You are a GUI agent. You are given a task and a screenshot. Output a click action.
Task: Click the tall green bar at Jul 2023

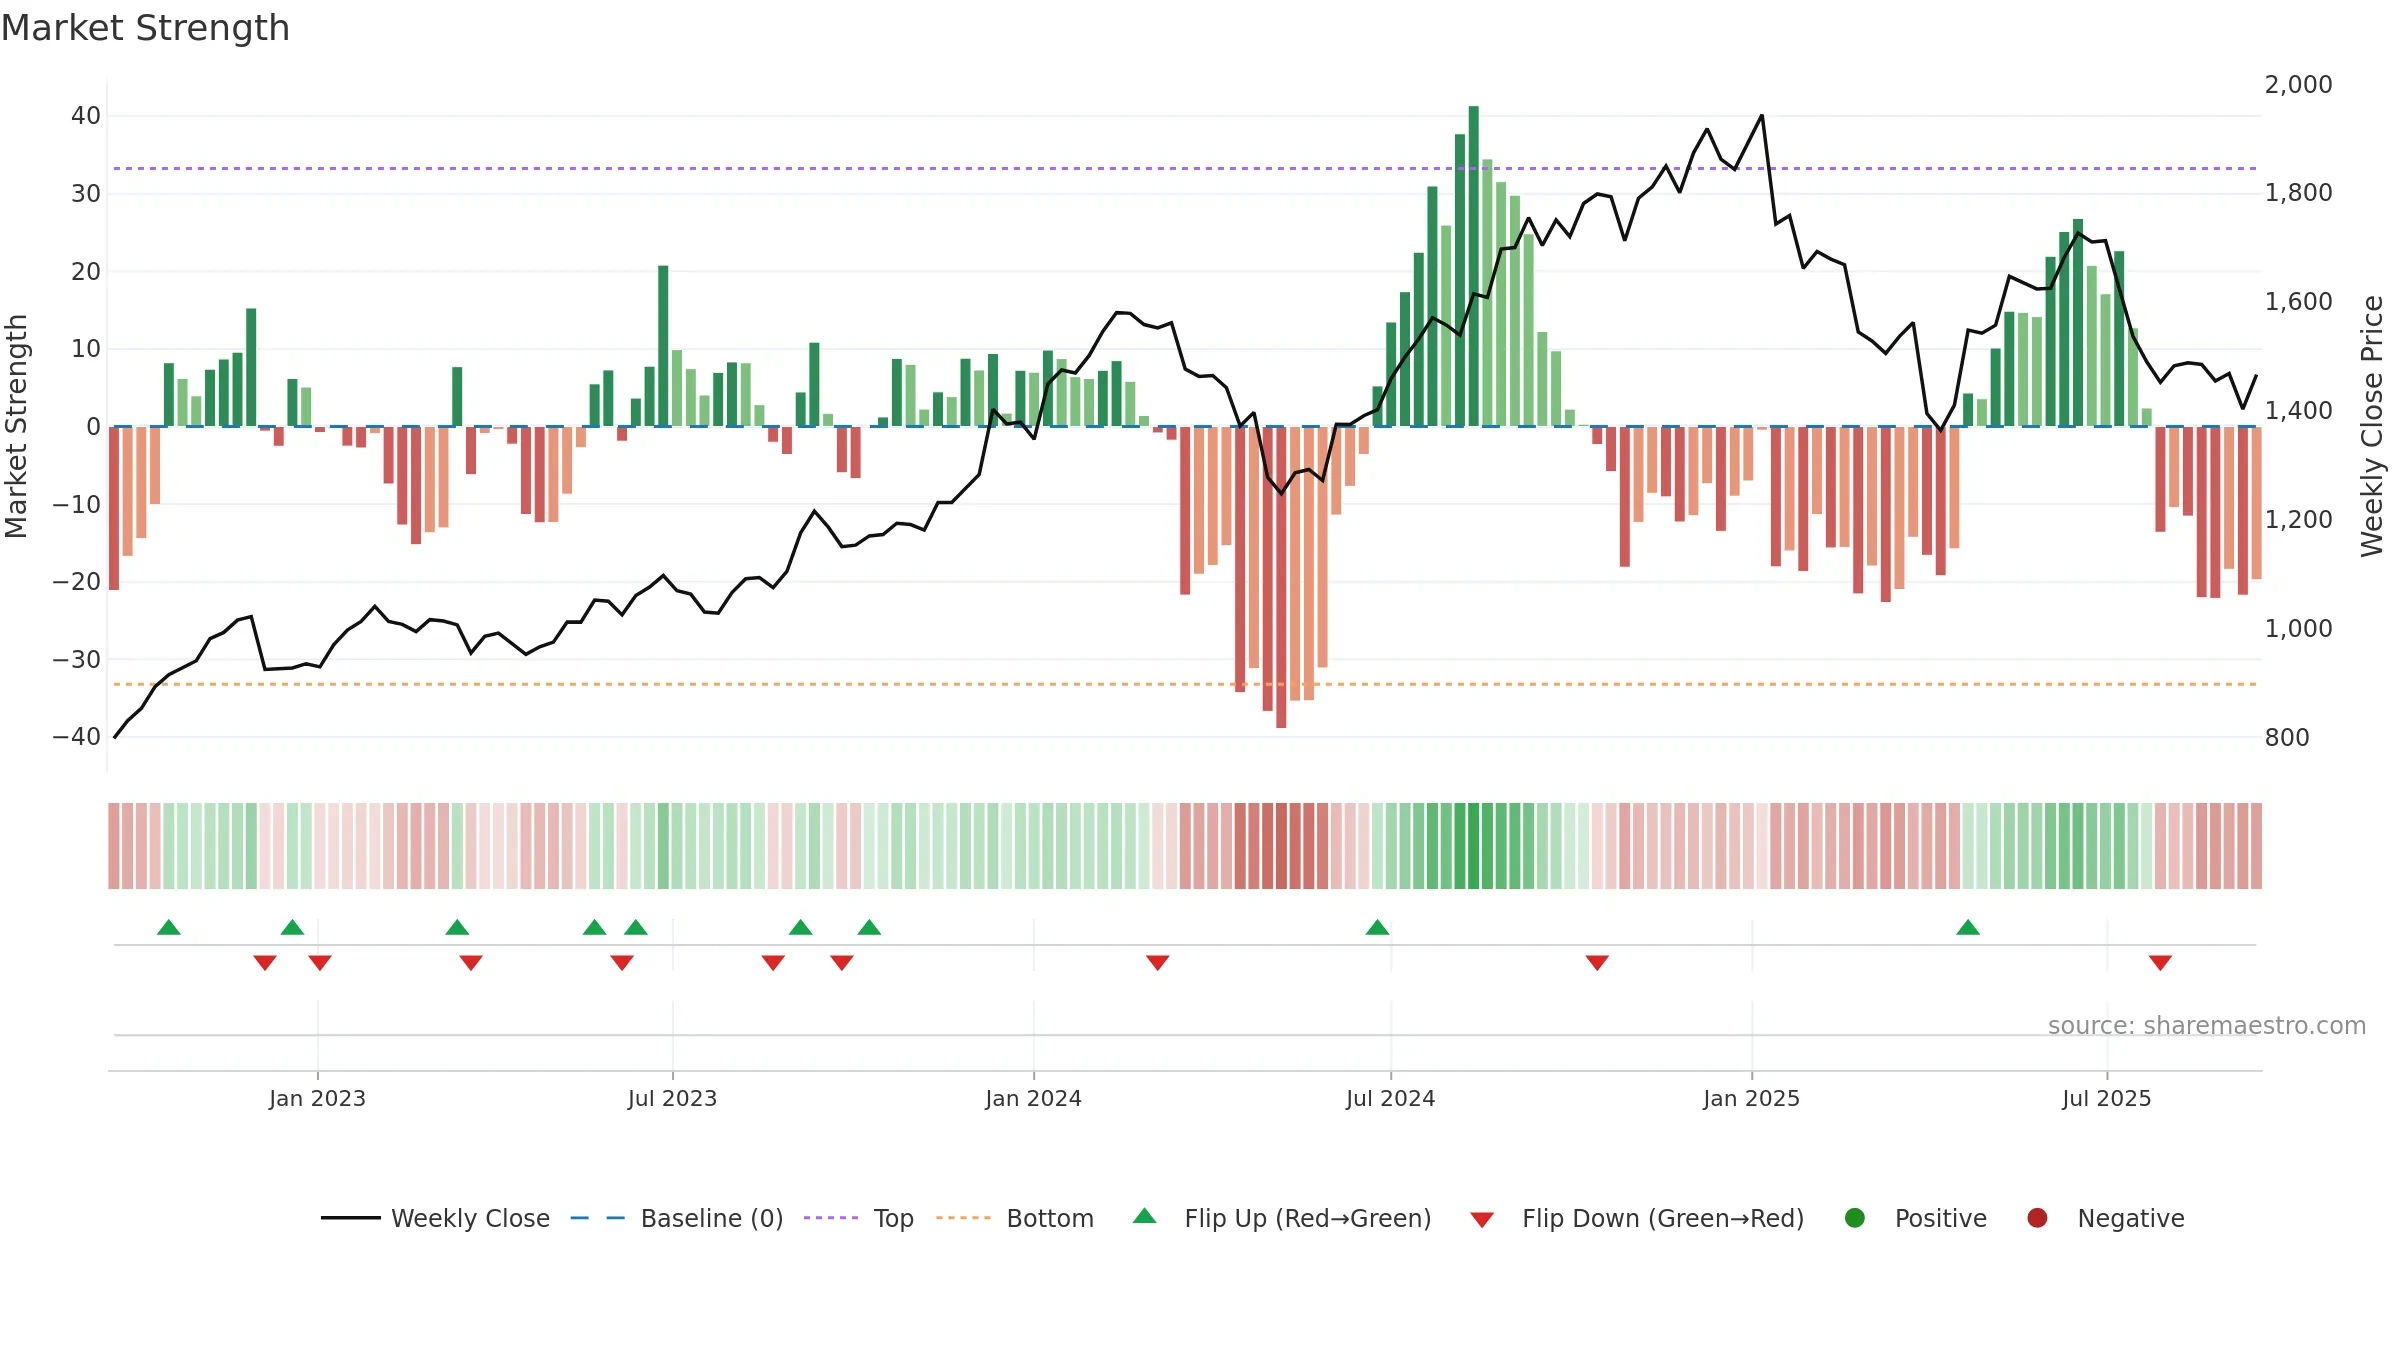coord(663,346)
